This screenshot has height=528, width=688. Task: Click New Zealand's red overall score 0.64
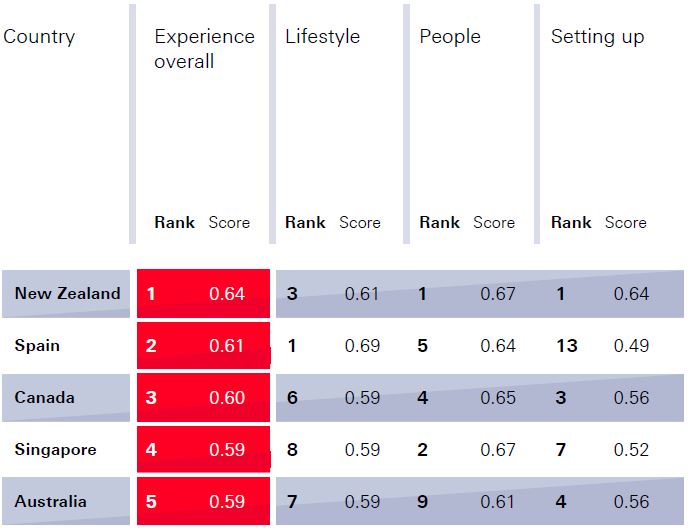coord(227,293)
